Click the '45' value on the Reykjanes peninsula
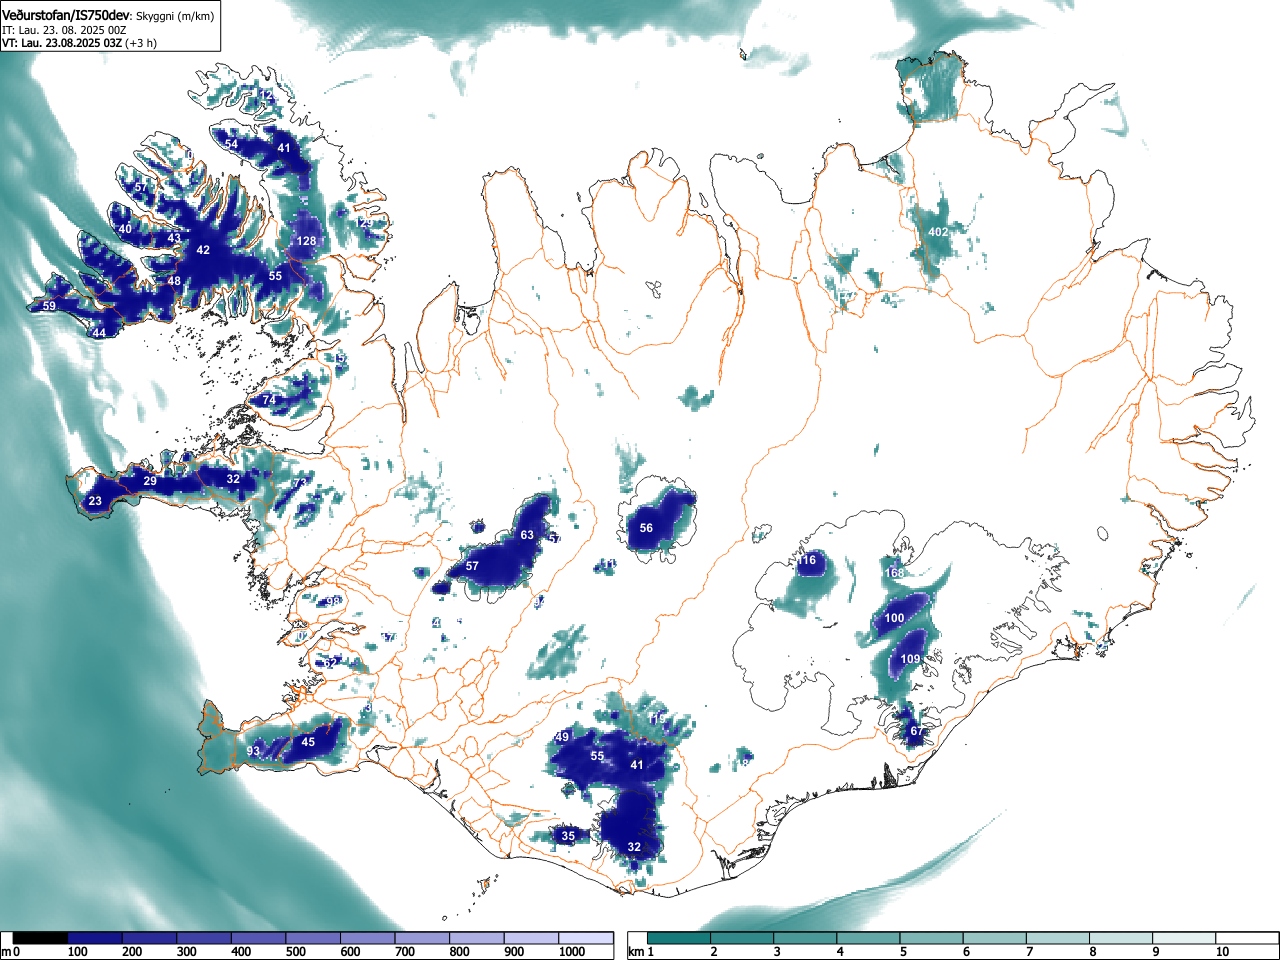1280x960 pixels. [308, 742]
